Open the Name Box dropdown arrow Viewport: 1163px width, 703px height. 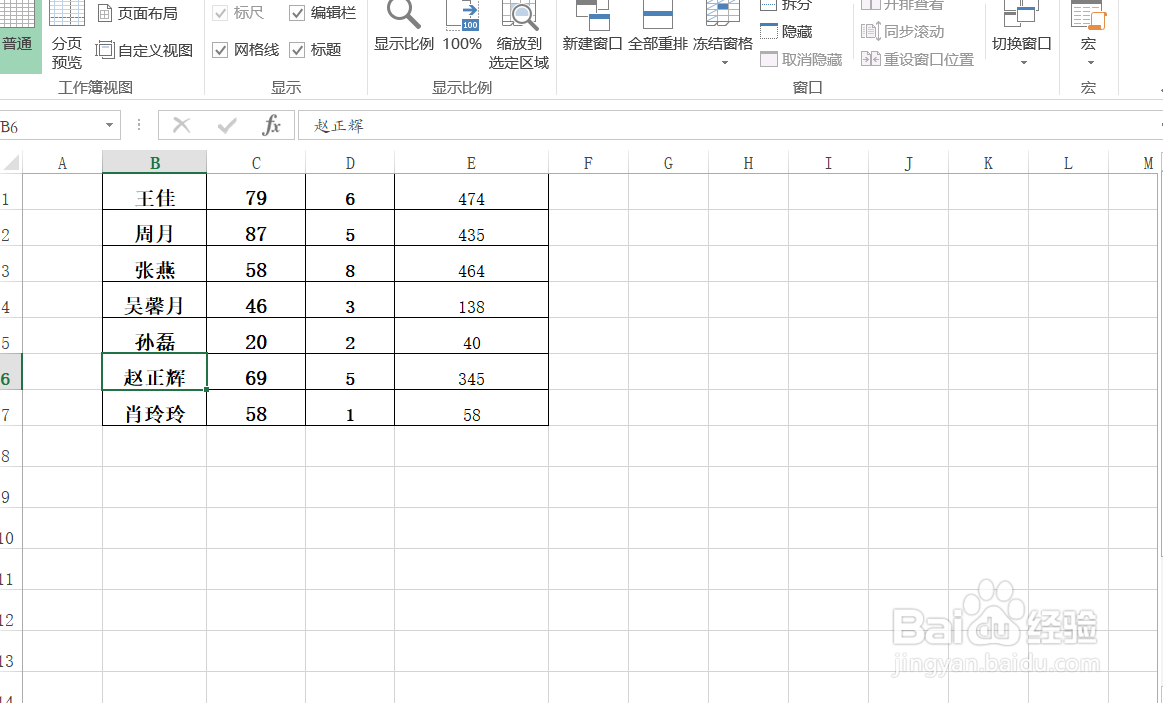[x=112, y=125]
